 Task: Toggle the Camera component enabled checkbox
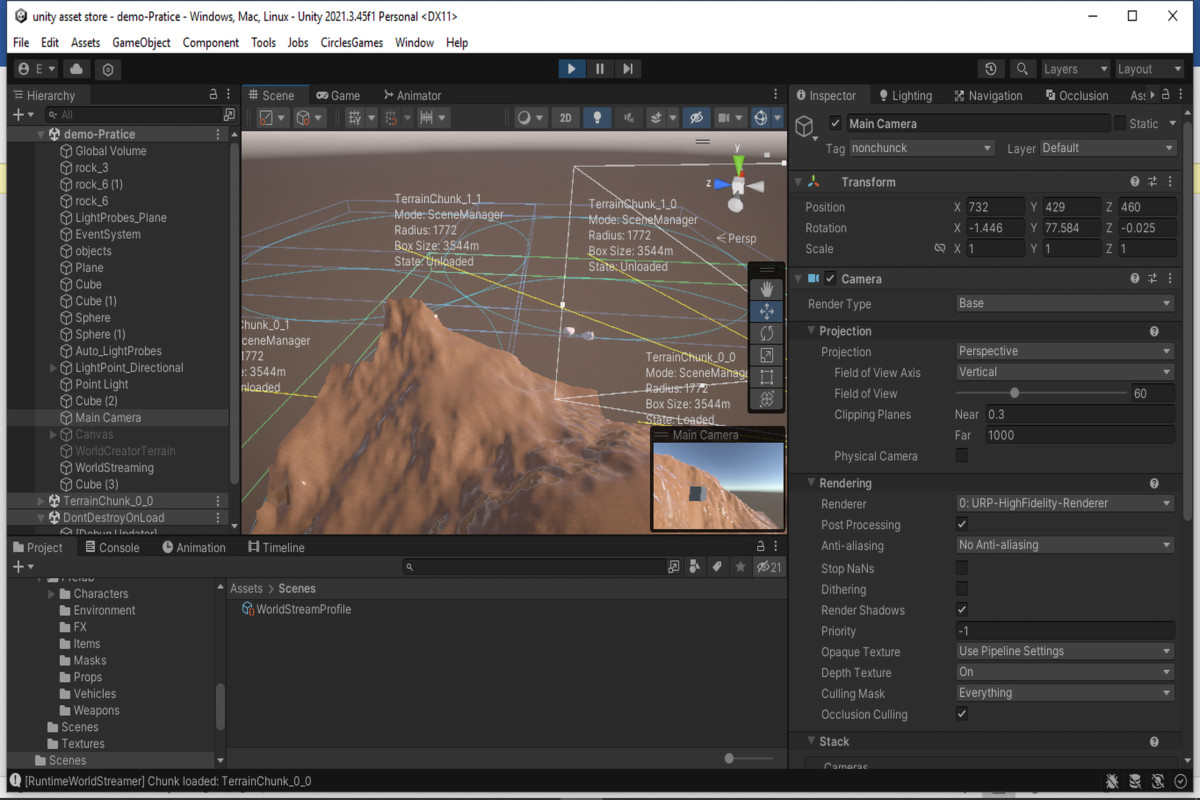(829, 279)
